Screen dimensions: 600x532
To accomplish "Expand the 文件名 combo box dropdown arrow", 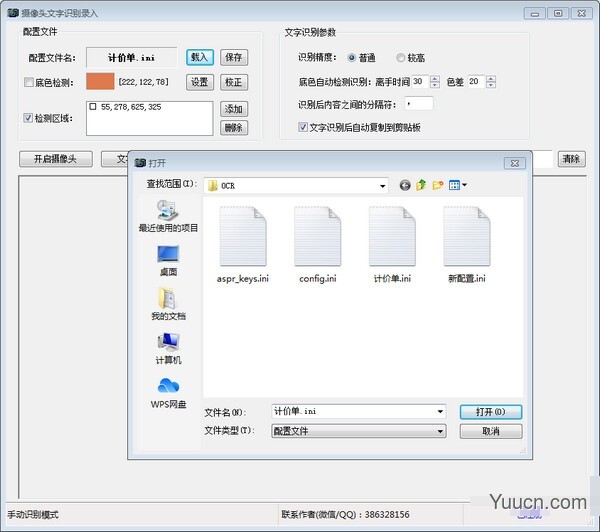I will click(x=440, y=412).
